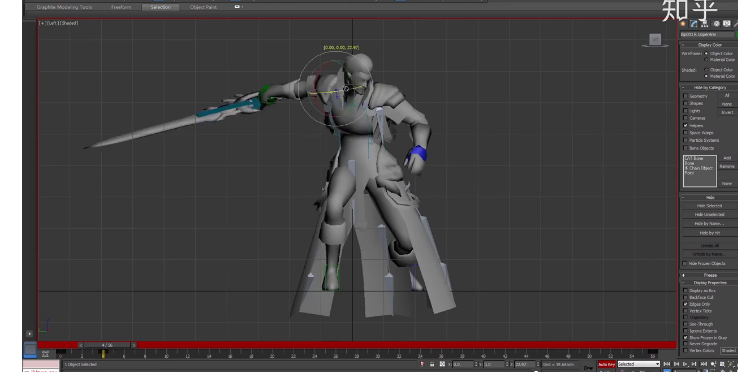This screenshot has height=372, width=738.
Task: Click the Unhide All button
Action: (709, 246)
